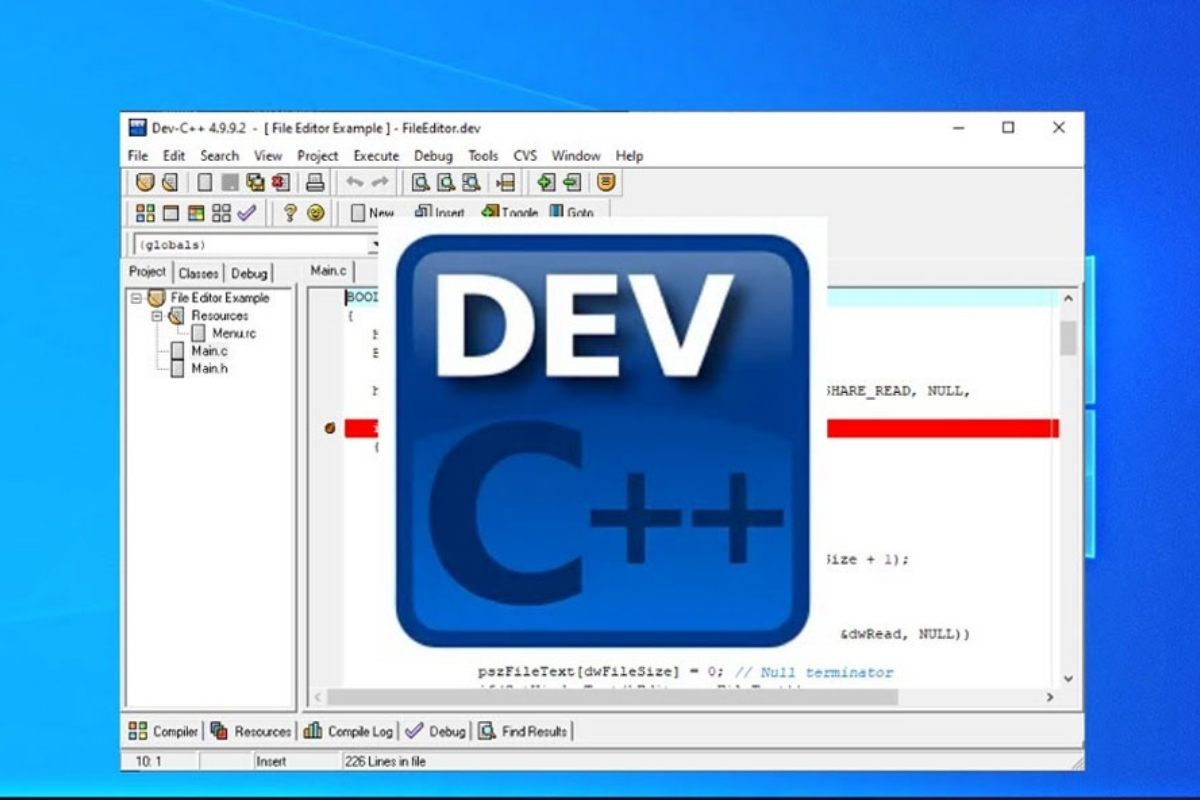This screenshot has height=800, width=1200.
Task: Click the Toggle bookmark toolbar button
Action: click(x=509, y=212)
